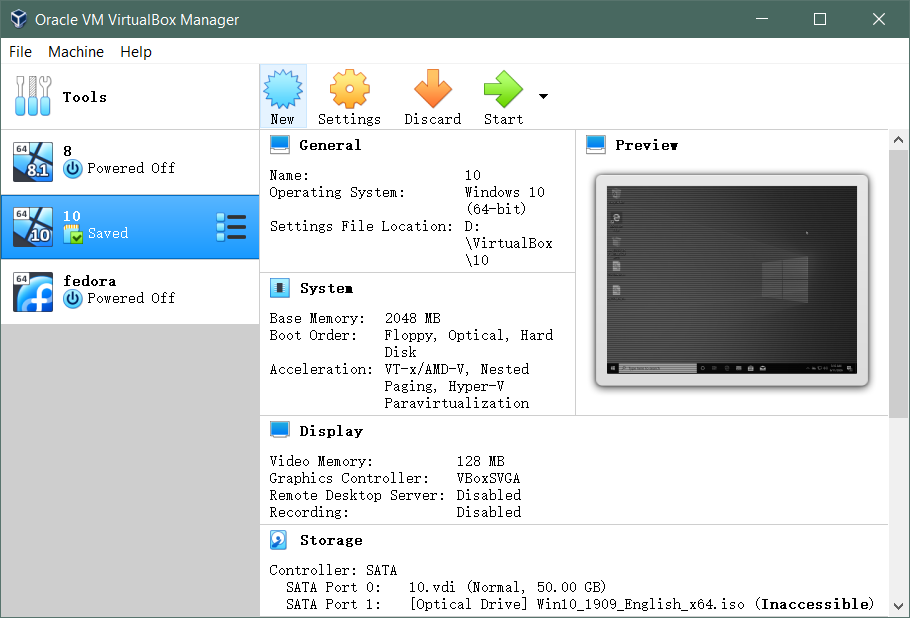The height and width of the screenshot is (618, 910).
Task: Start the VM using green arrow icon
Action: click(x=503, y=89)
